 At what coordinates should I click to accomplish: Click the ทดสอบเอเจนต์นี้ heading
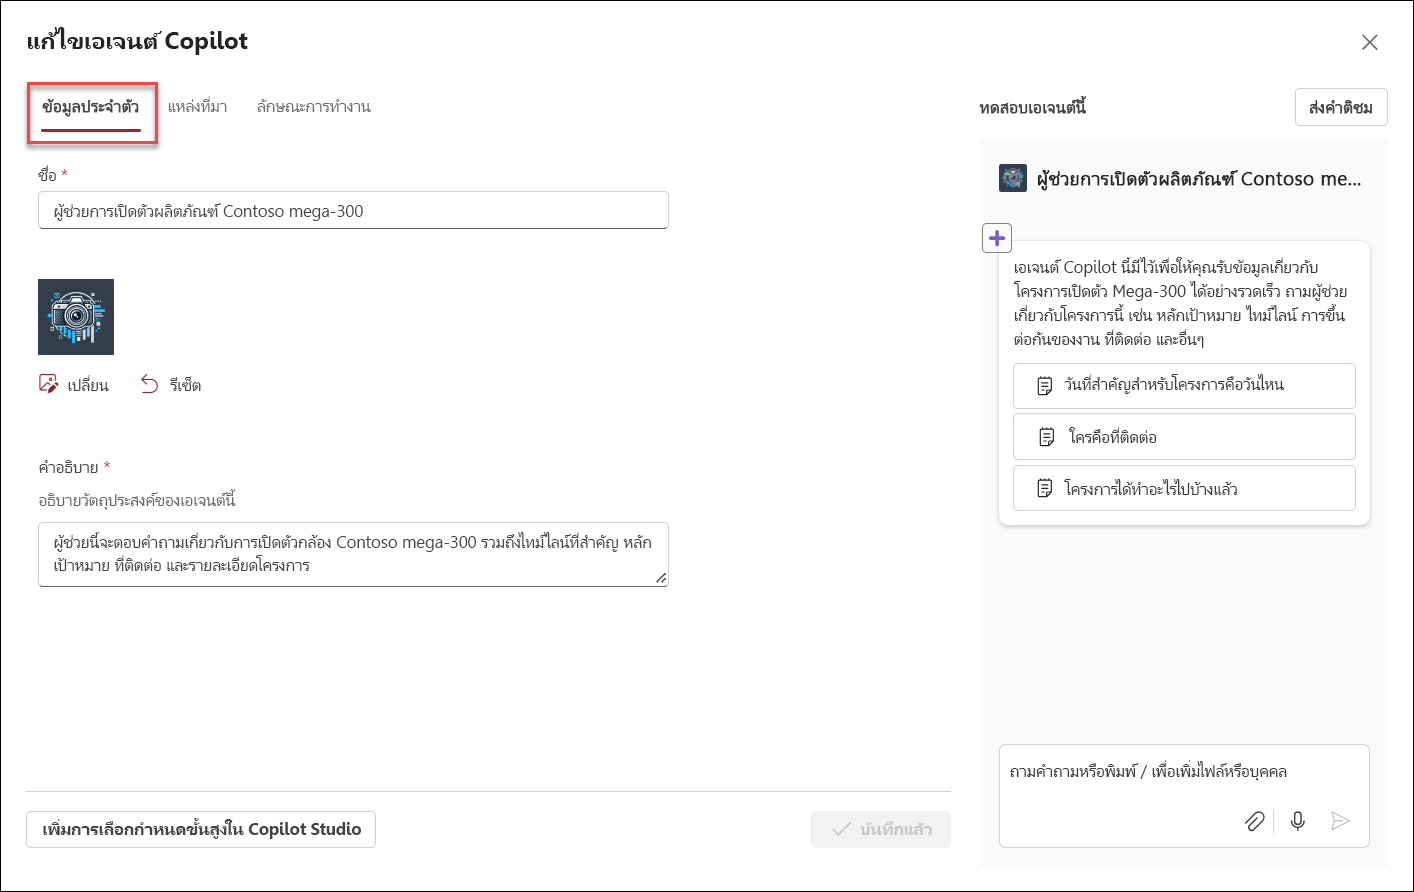pyautogui.click(x=1033, y=107)
